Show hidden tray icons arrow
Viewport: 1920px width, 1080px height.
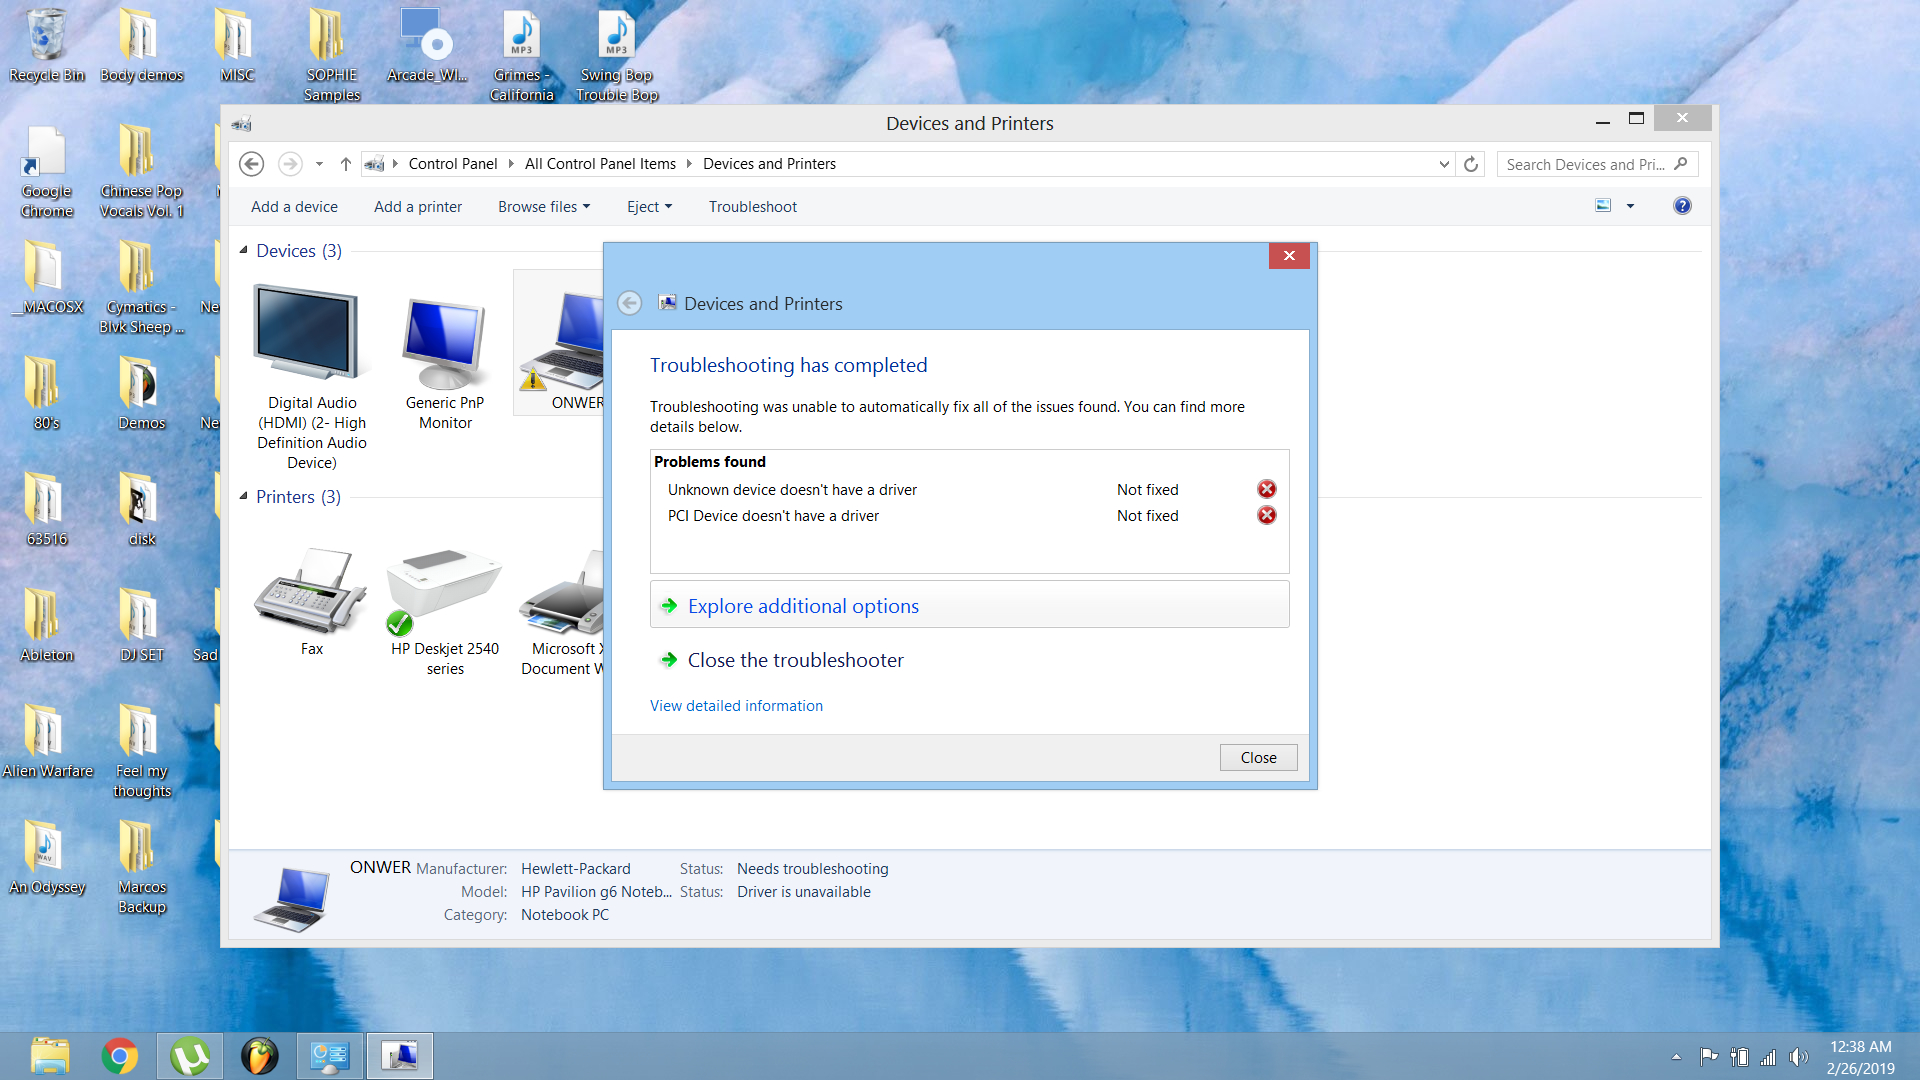click(x=1676, y=1057)
